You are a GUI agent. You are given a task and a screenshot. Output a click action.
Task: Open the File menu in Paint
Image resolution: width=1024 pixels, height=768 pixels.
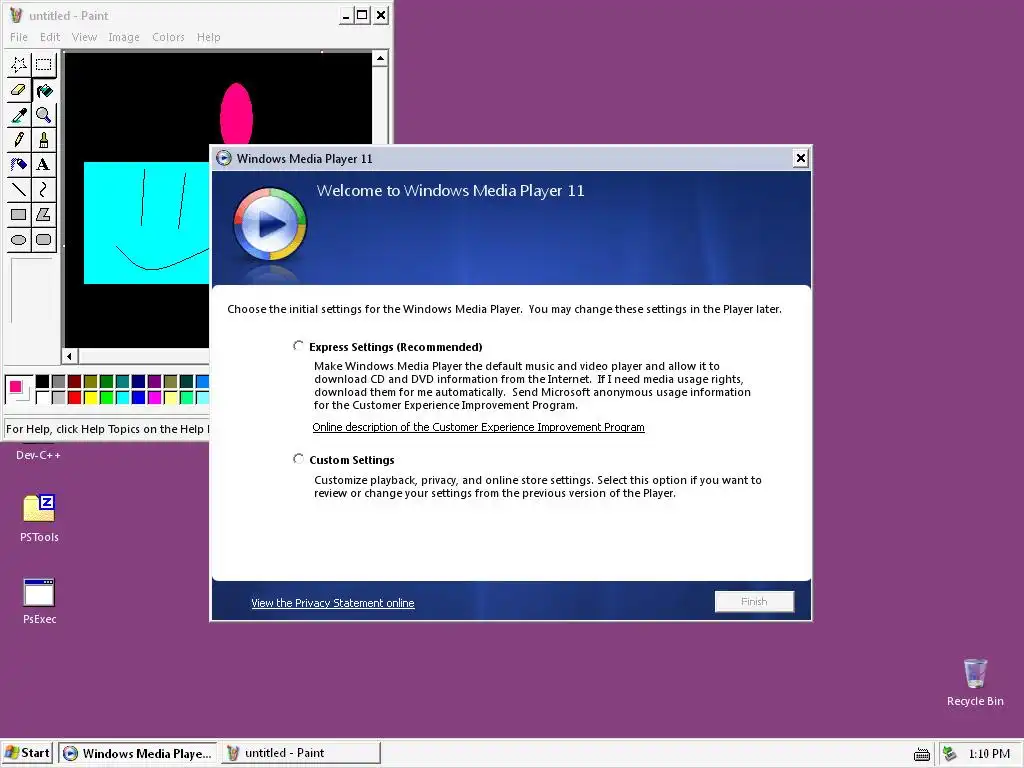(x=18, y=37)
